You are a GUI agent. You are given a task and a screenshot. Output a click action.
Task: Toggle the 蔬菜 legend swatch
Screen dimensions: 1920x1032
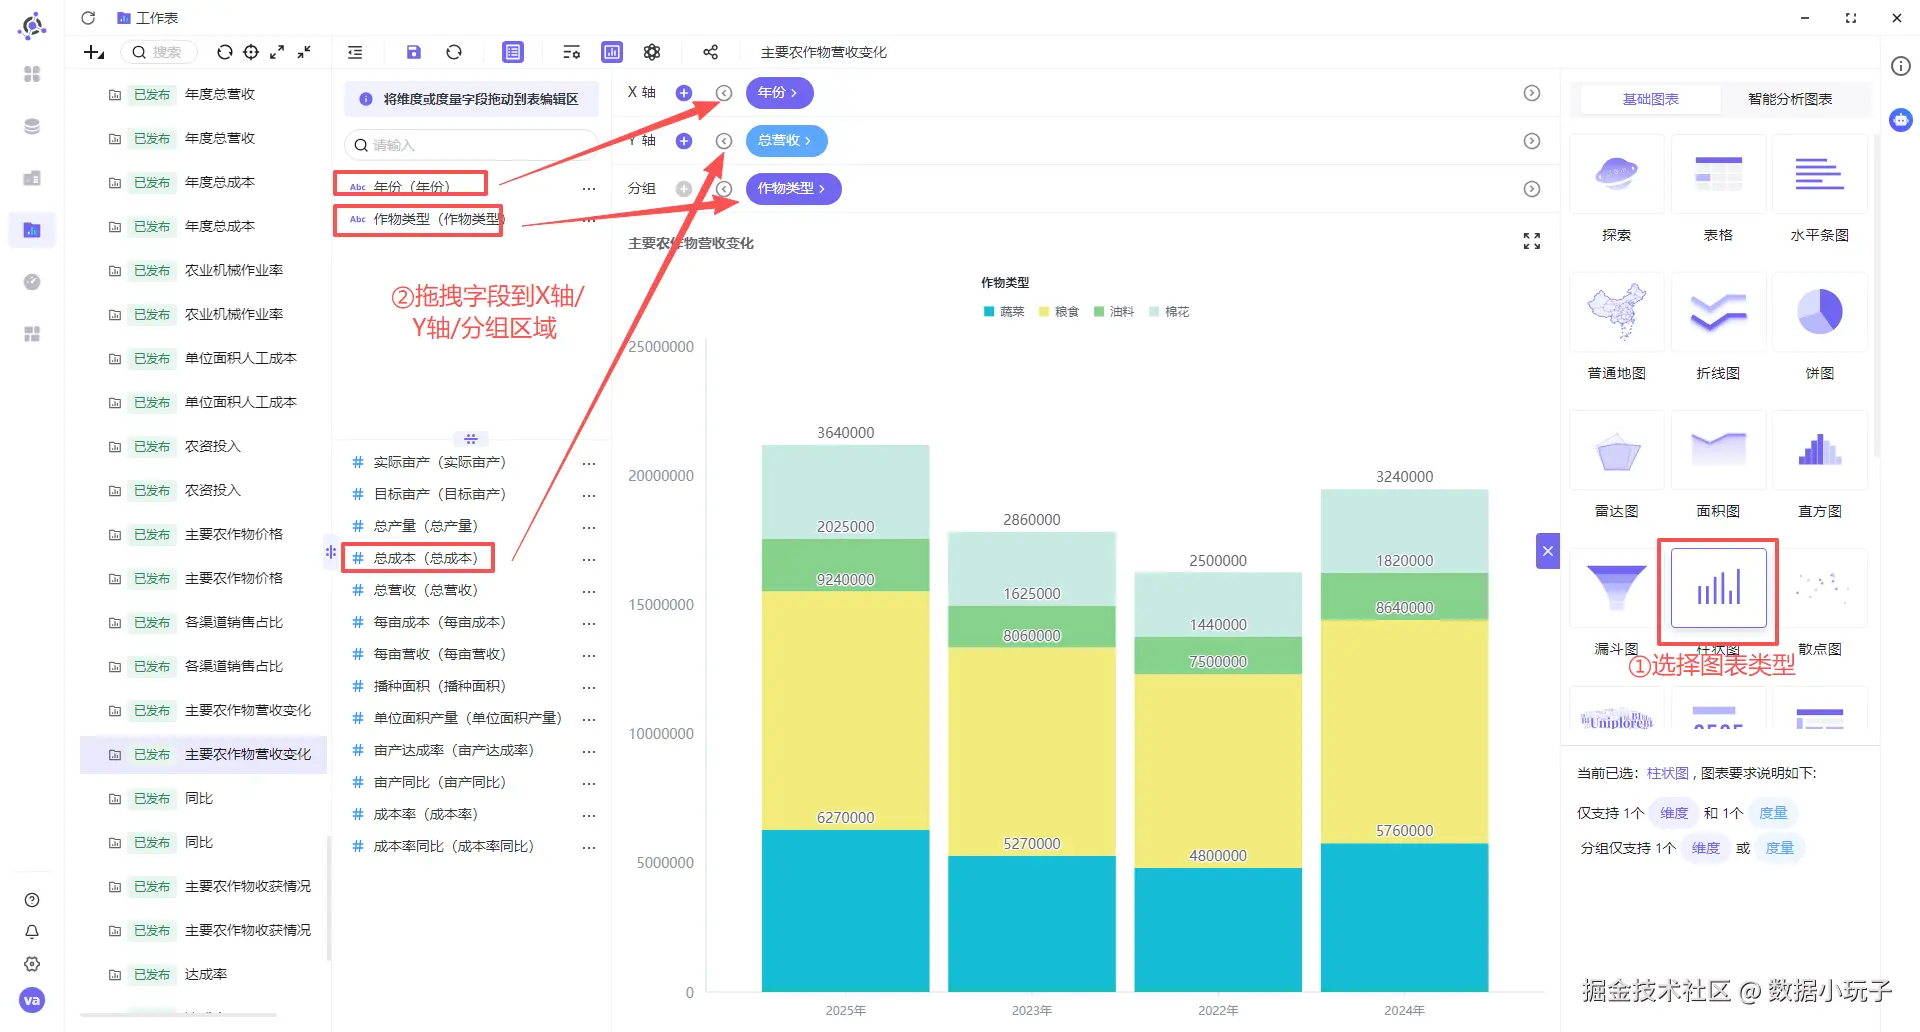click(x=989, y=312)
